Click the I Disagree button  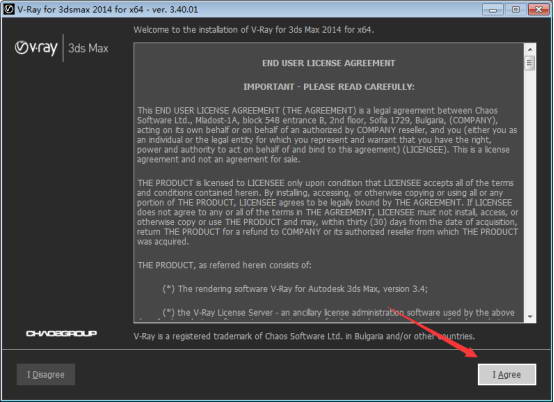pyautogui.click(x=46, y=374)
